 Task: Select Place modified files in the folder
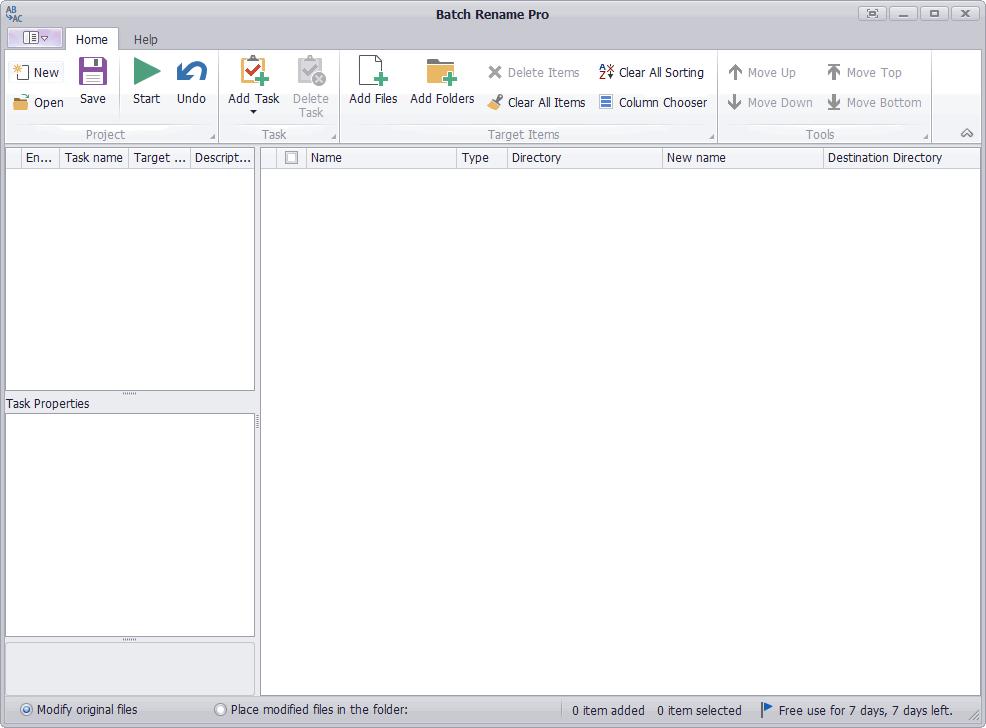(x=311, y=710)
